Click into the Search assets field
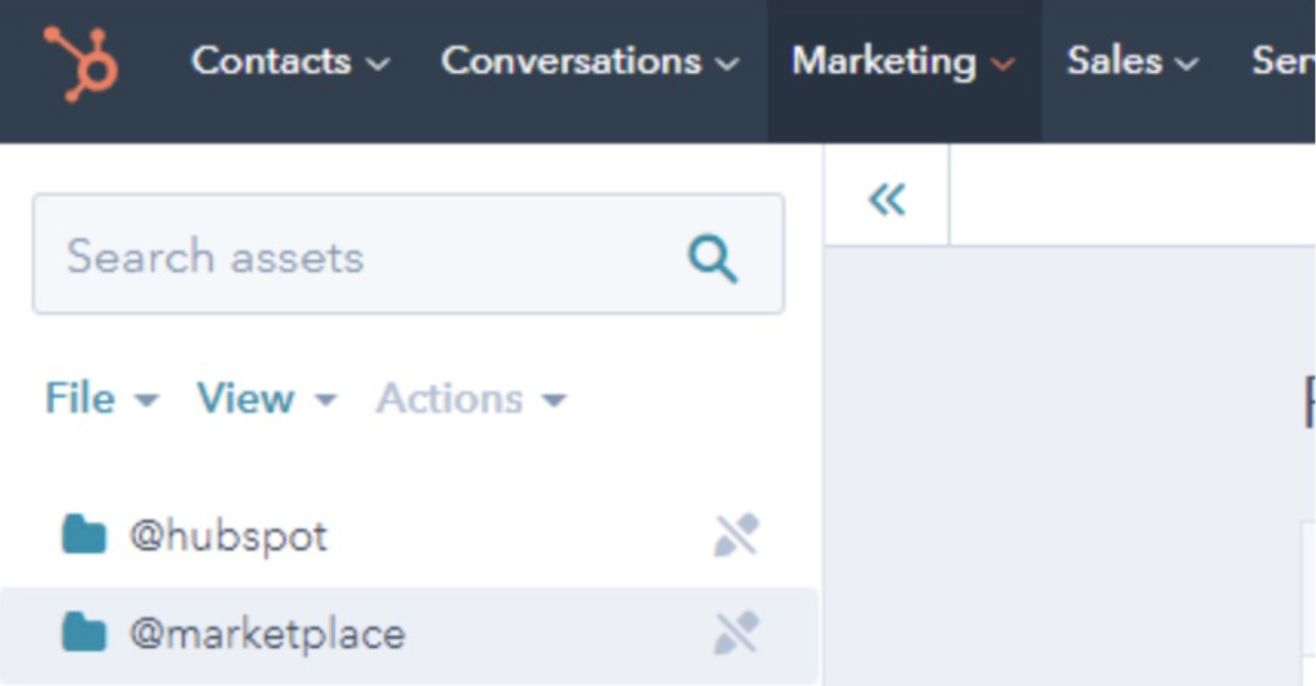This screenshot has height=686, width=1316. pyautogui.click(x=408, y=254)
